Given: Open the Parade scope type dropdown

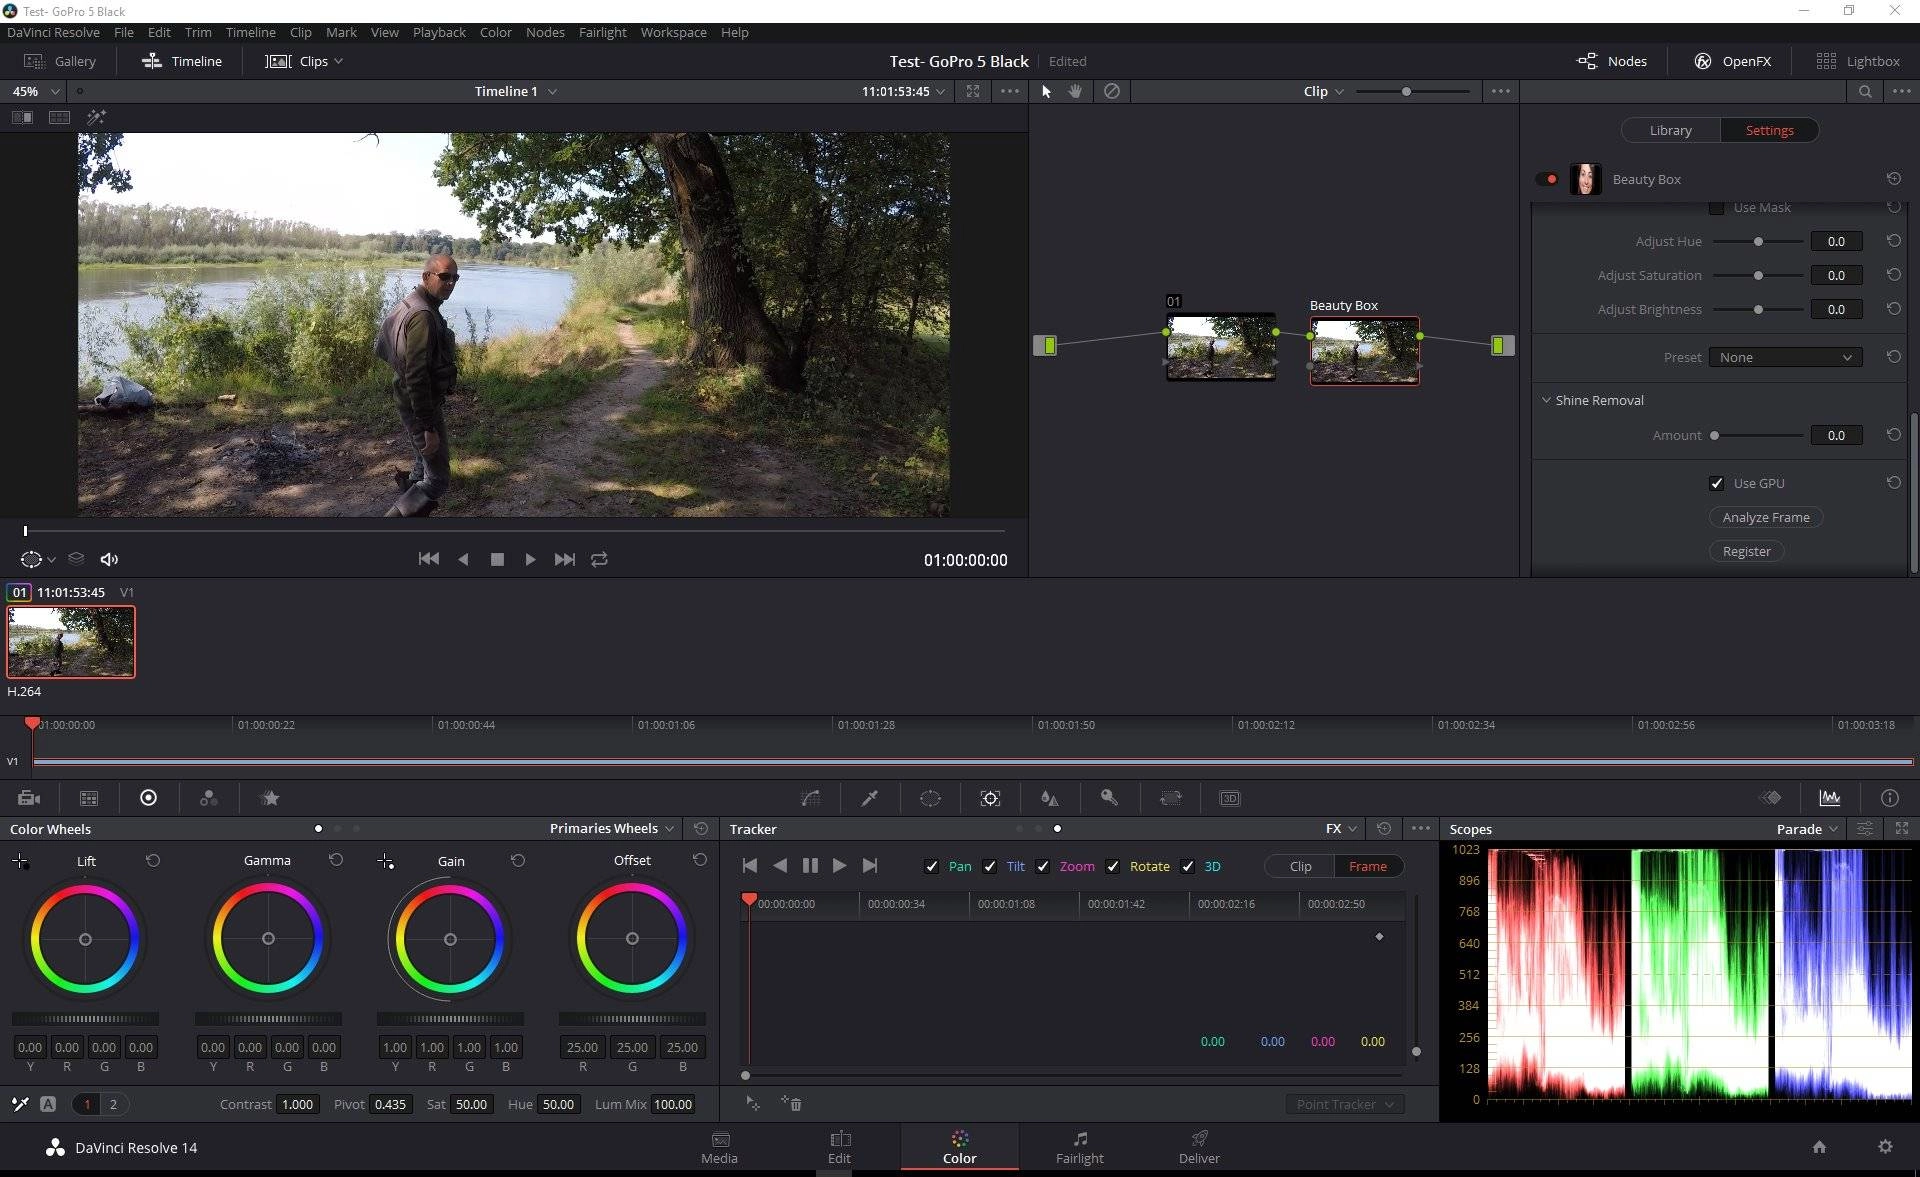Looking at the screenshot, I should pos(1808,829).
